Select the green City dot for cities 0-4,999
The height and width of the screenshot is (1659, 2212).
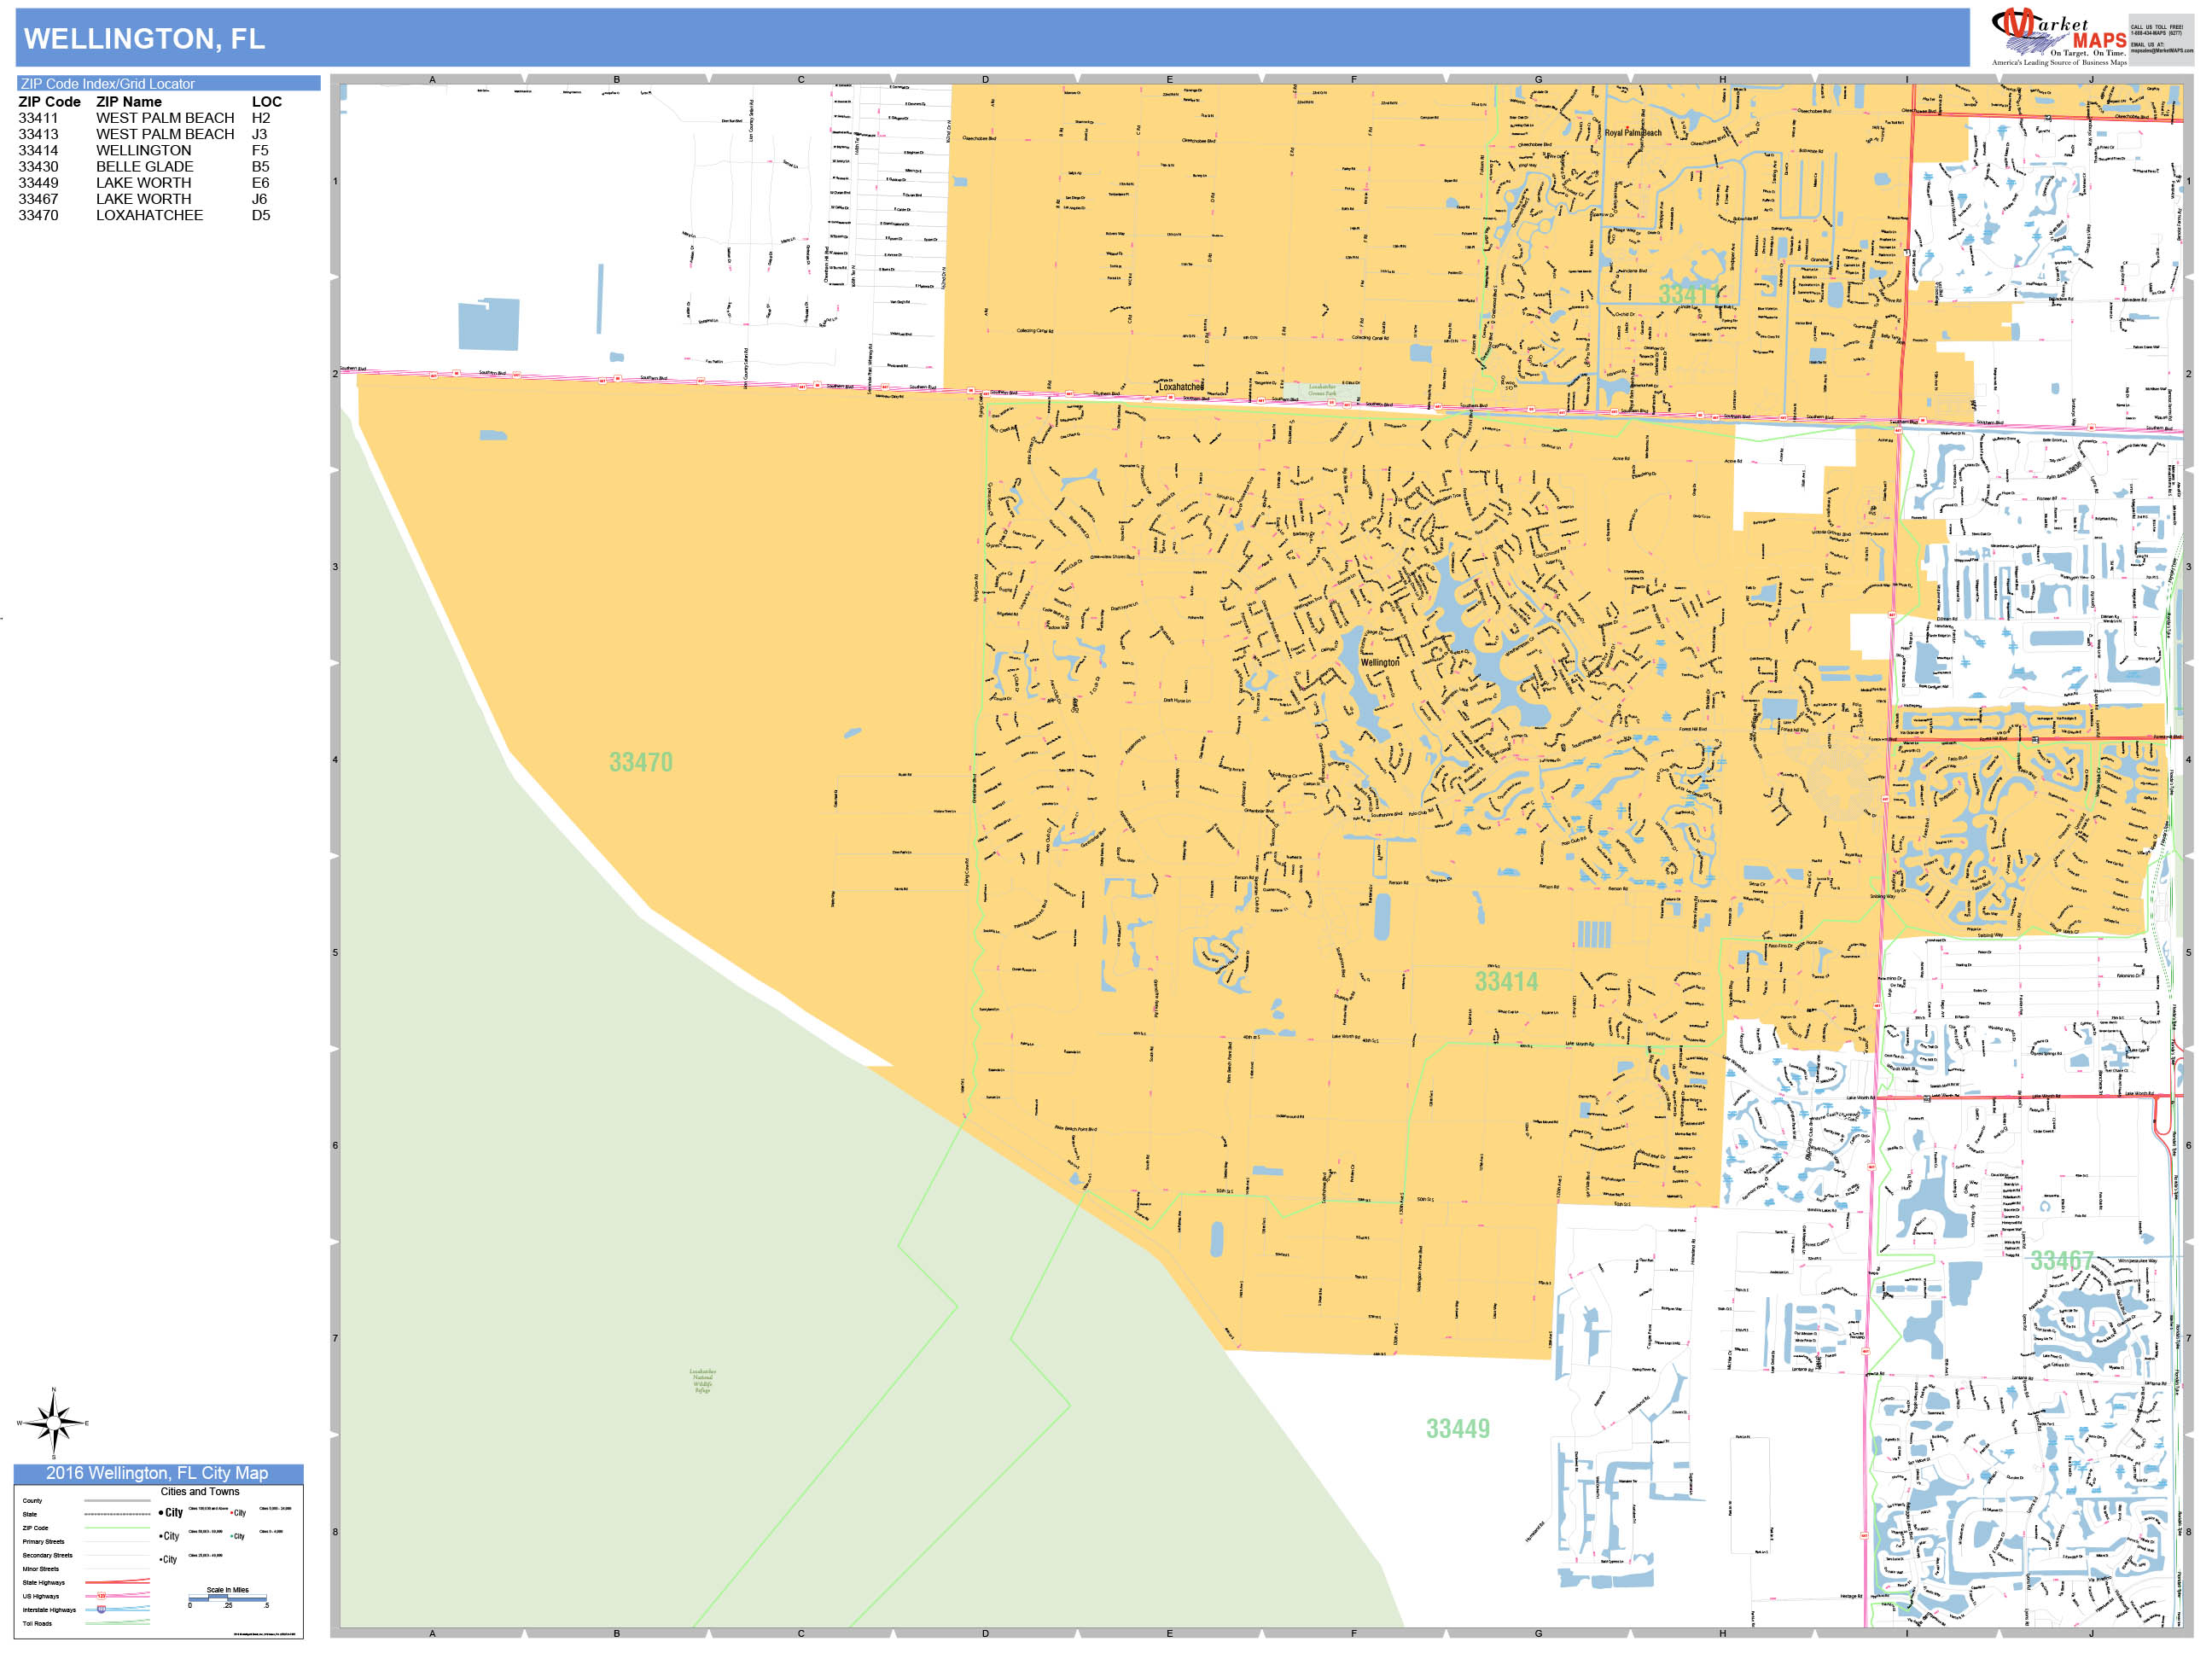click(232, 1536)
